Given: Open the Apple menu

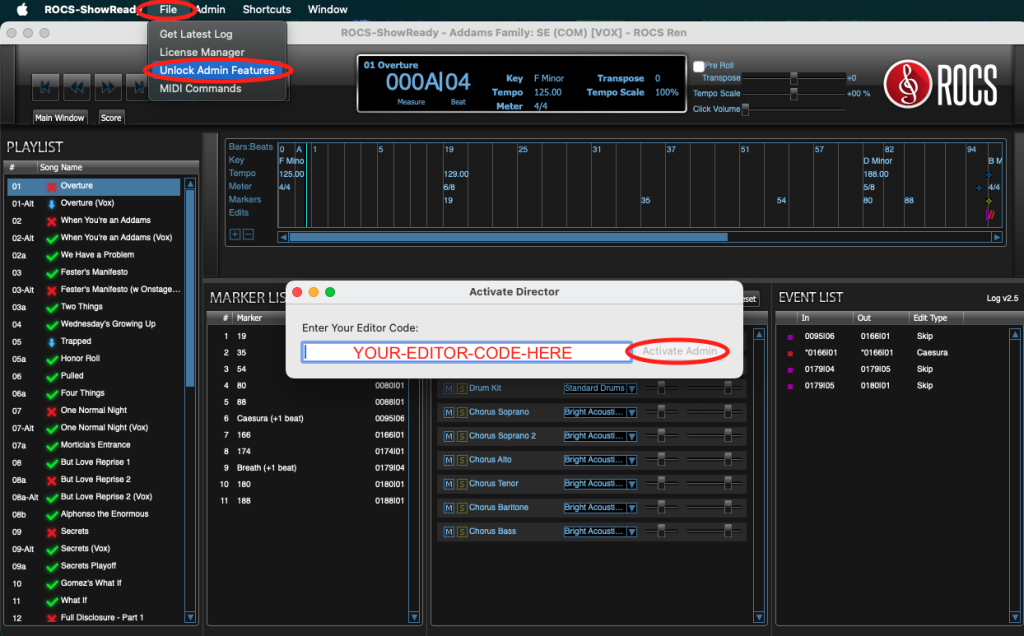Looking at the screenshot, I should 22,9.
